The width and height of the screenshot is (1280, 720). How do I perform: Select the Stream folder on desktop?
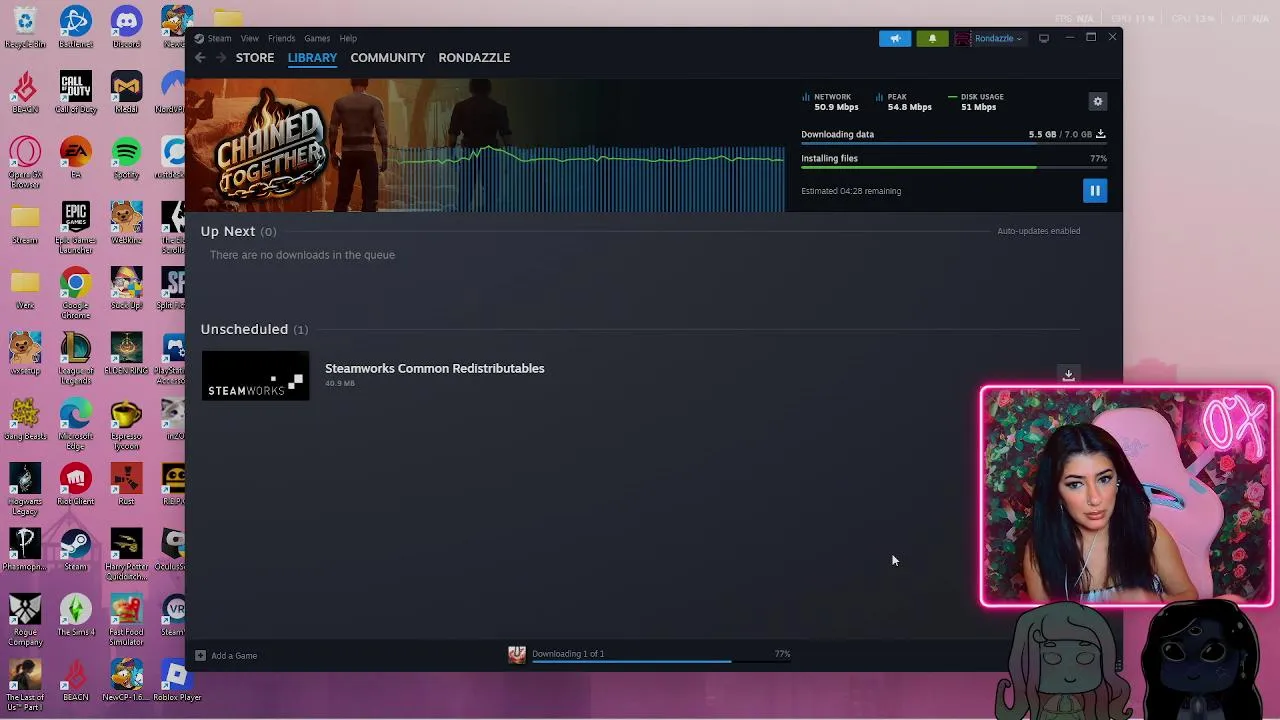(x=25, y=224)
